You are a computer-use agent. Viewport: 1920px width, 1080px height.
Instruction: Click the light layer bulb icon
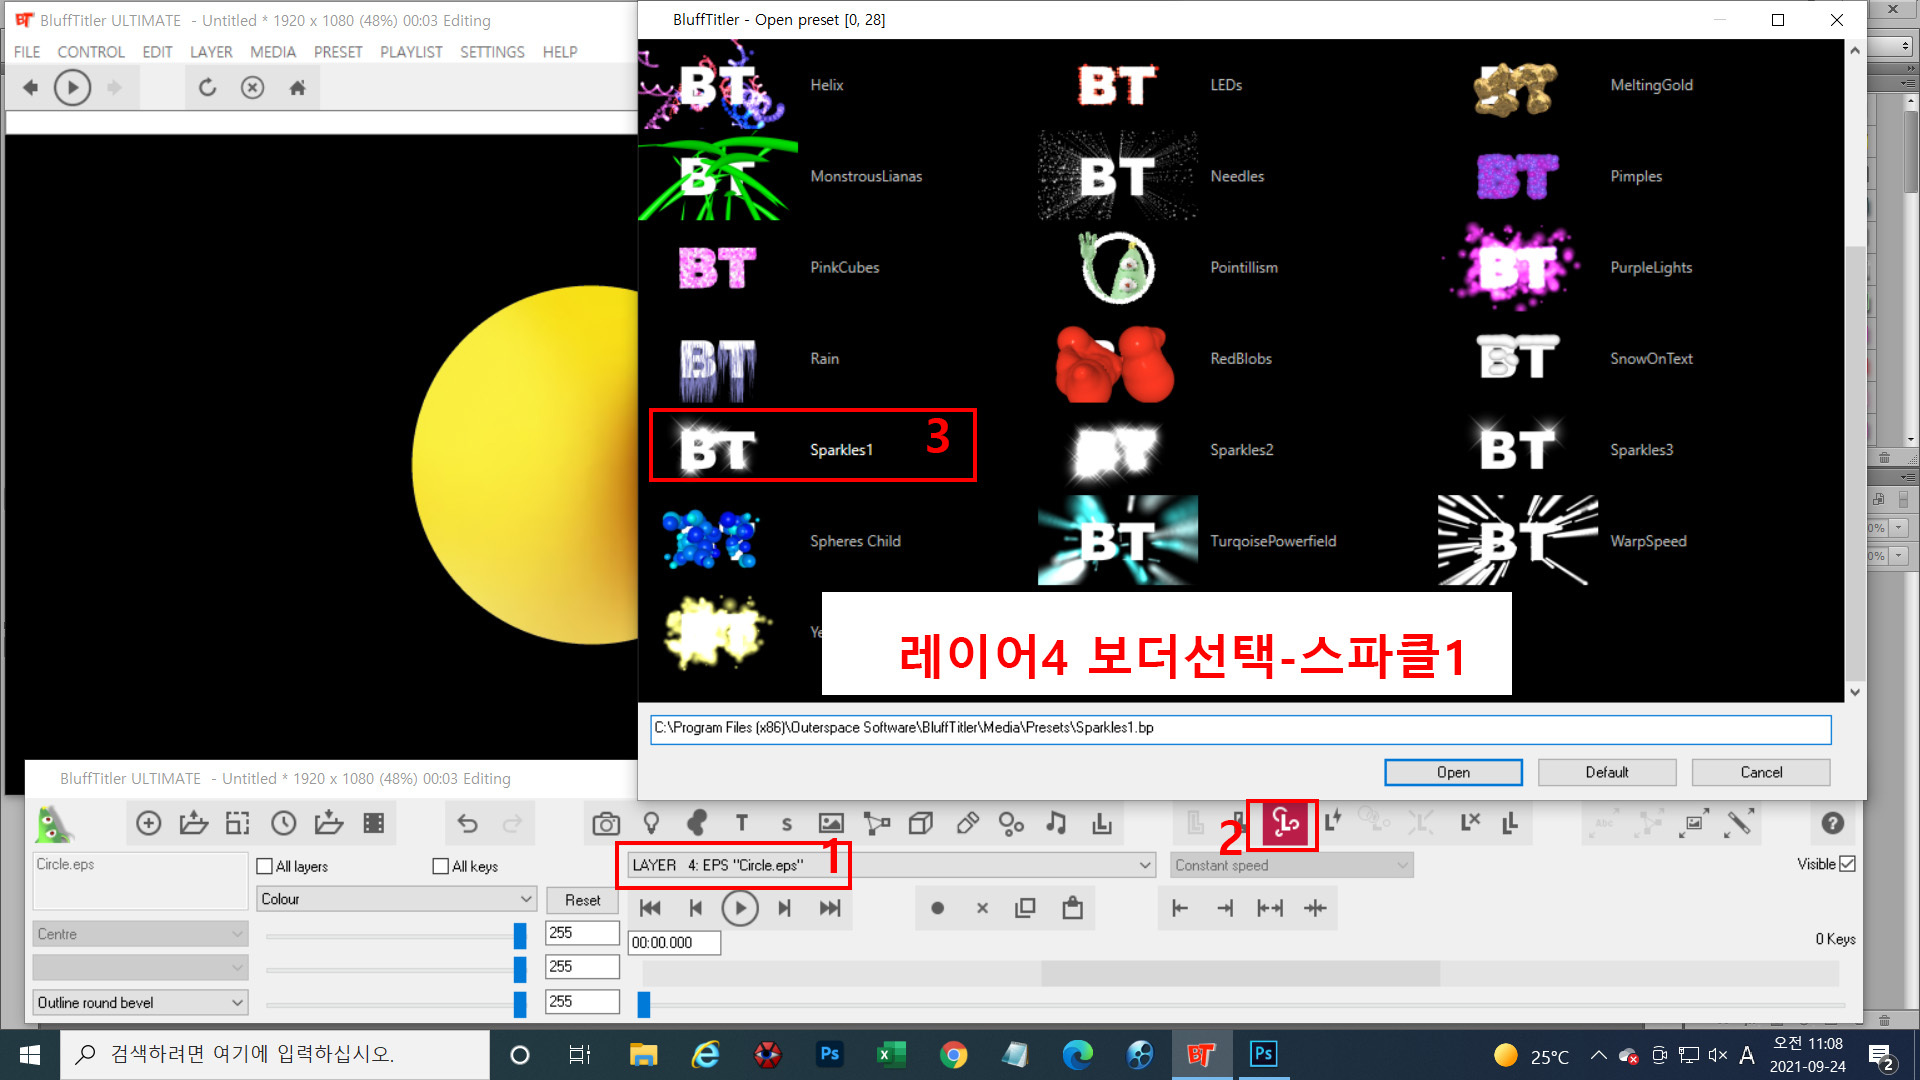[651, 823]
